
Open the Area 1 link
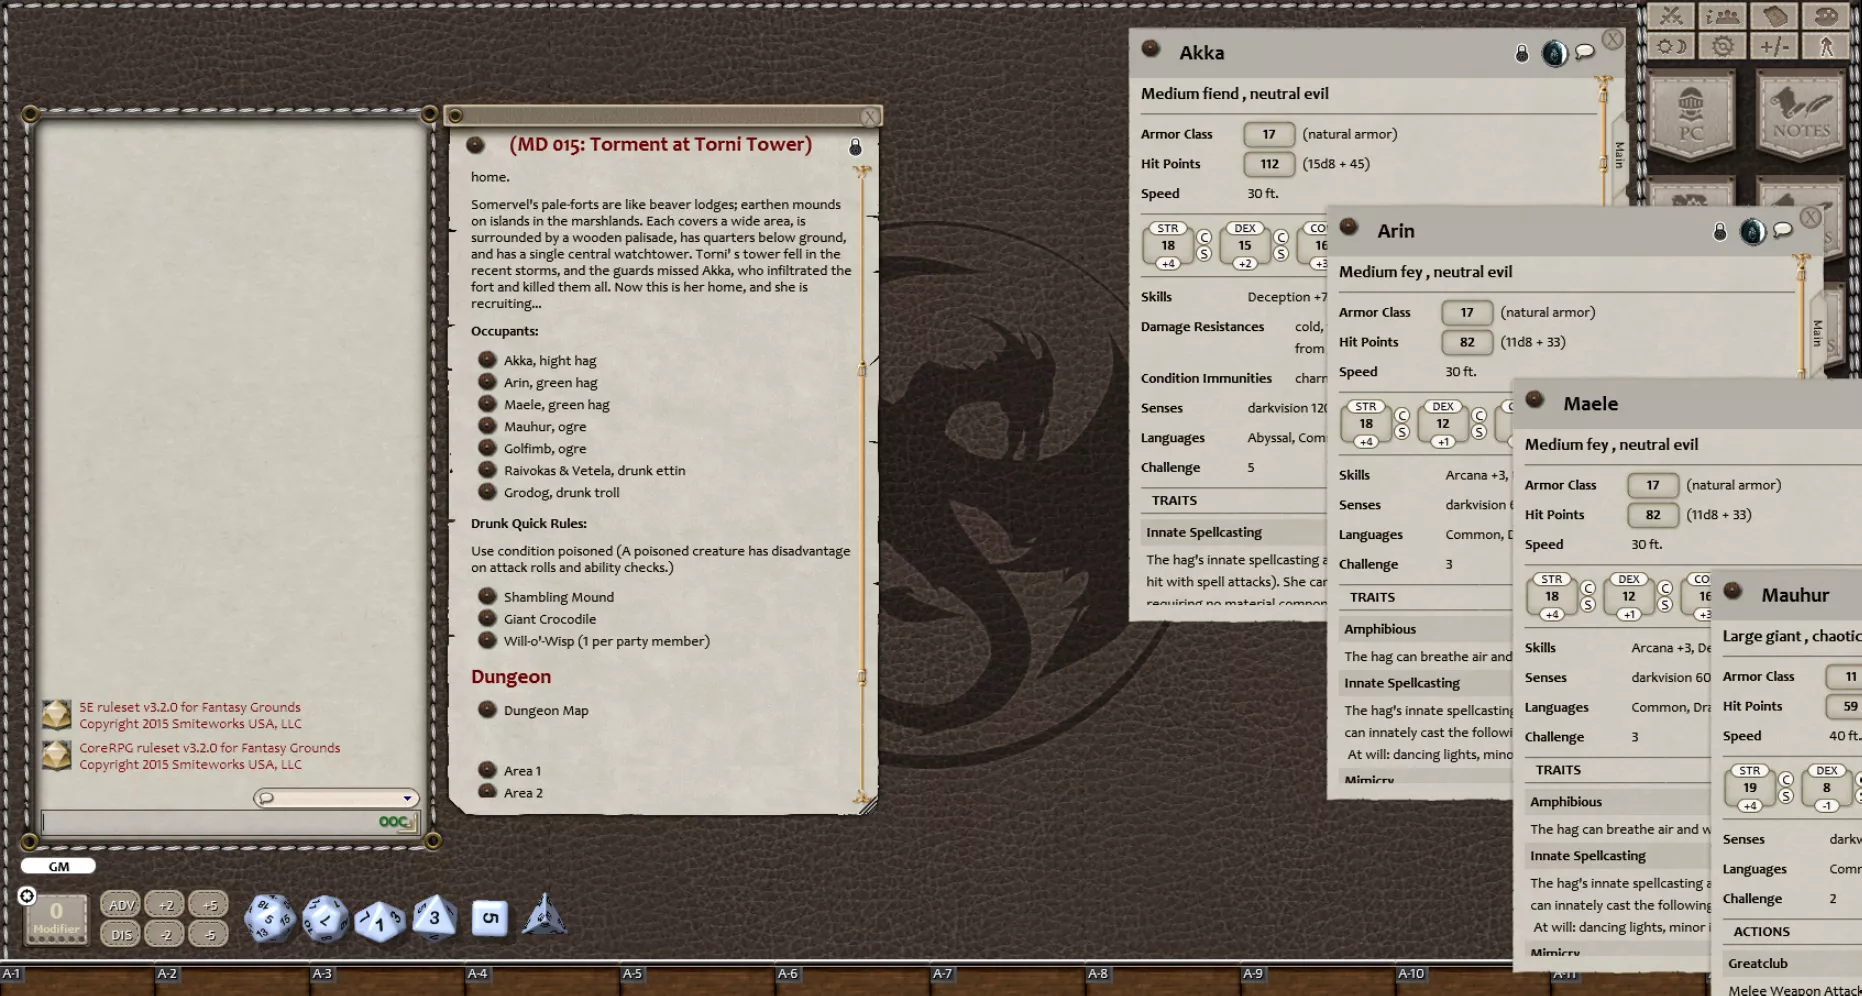click(x=488, y=770)
